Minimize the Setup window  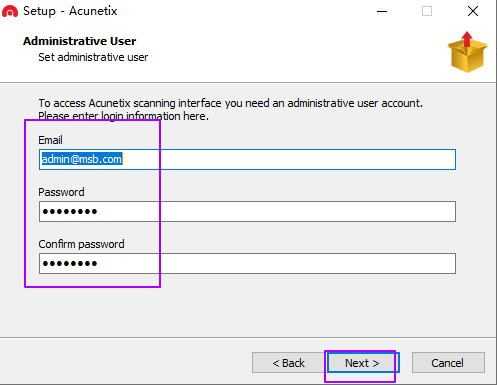(x=382, y=11)
